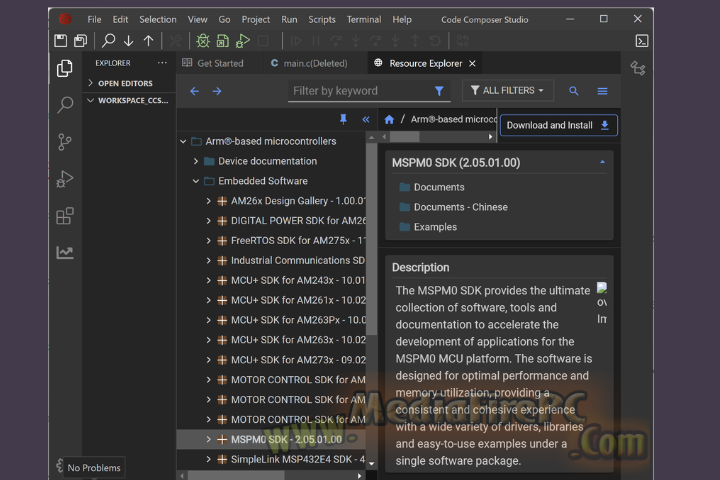
Task: Click the Find magnifier toolbar icon
Action: pos(108,41)
